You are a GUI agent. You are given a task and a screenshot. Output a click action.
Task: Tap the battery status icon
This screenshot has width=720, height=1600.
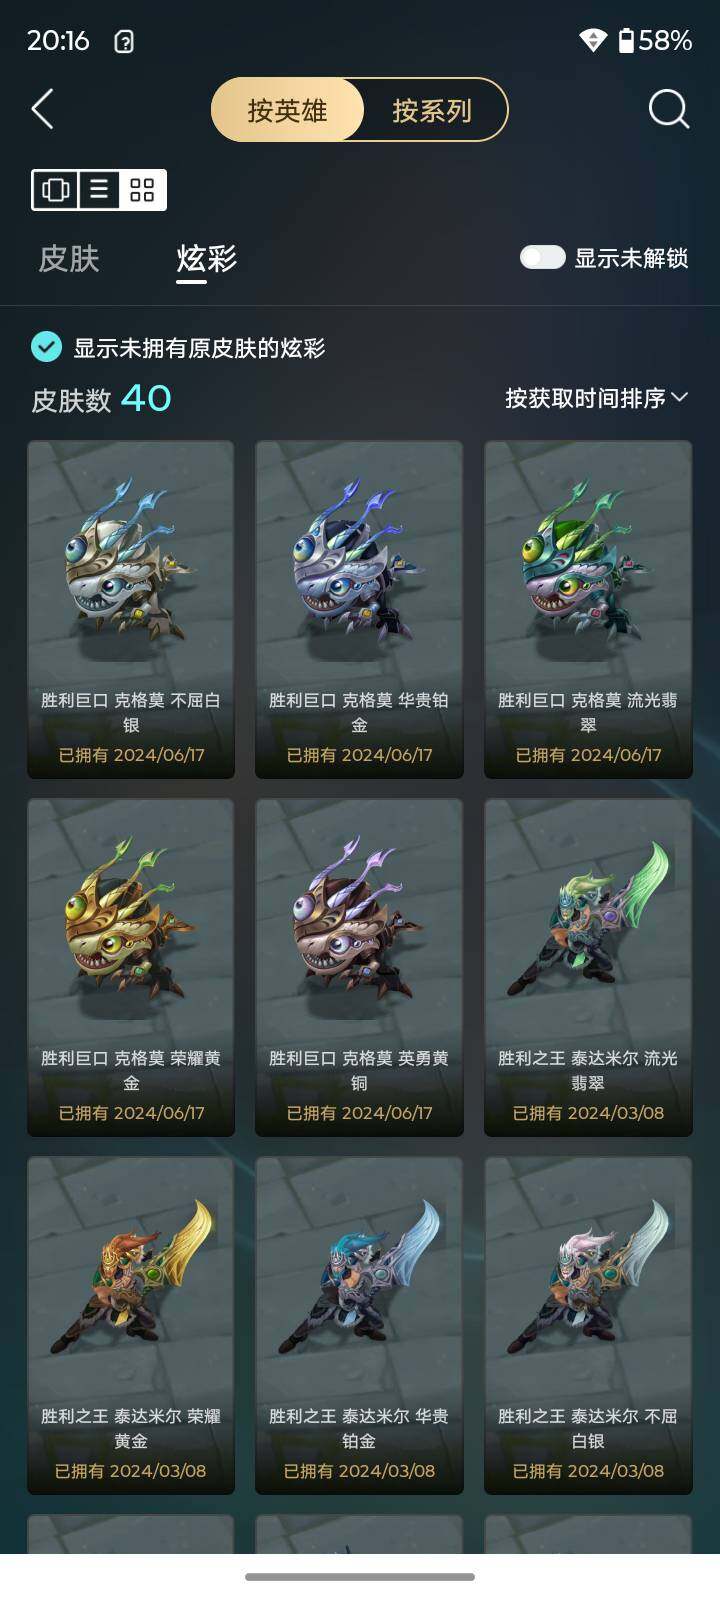626,40
